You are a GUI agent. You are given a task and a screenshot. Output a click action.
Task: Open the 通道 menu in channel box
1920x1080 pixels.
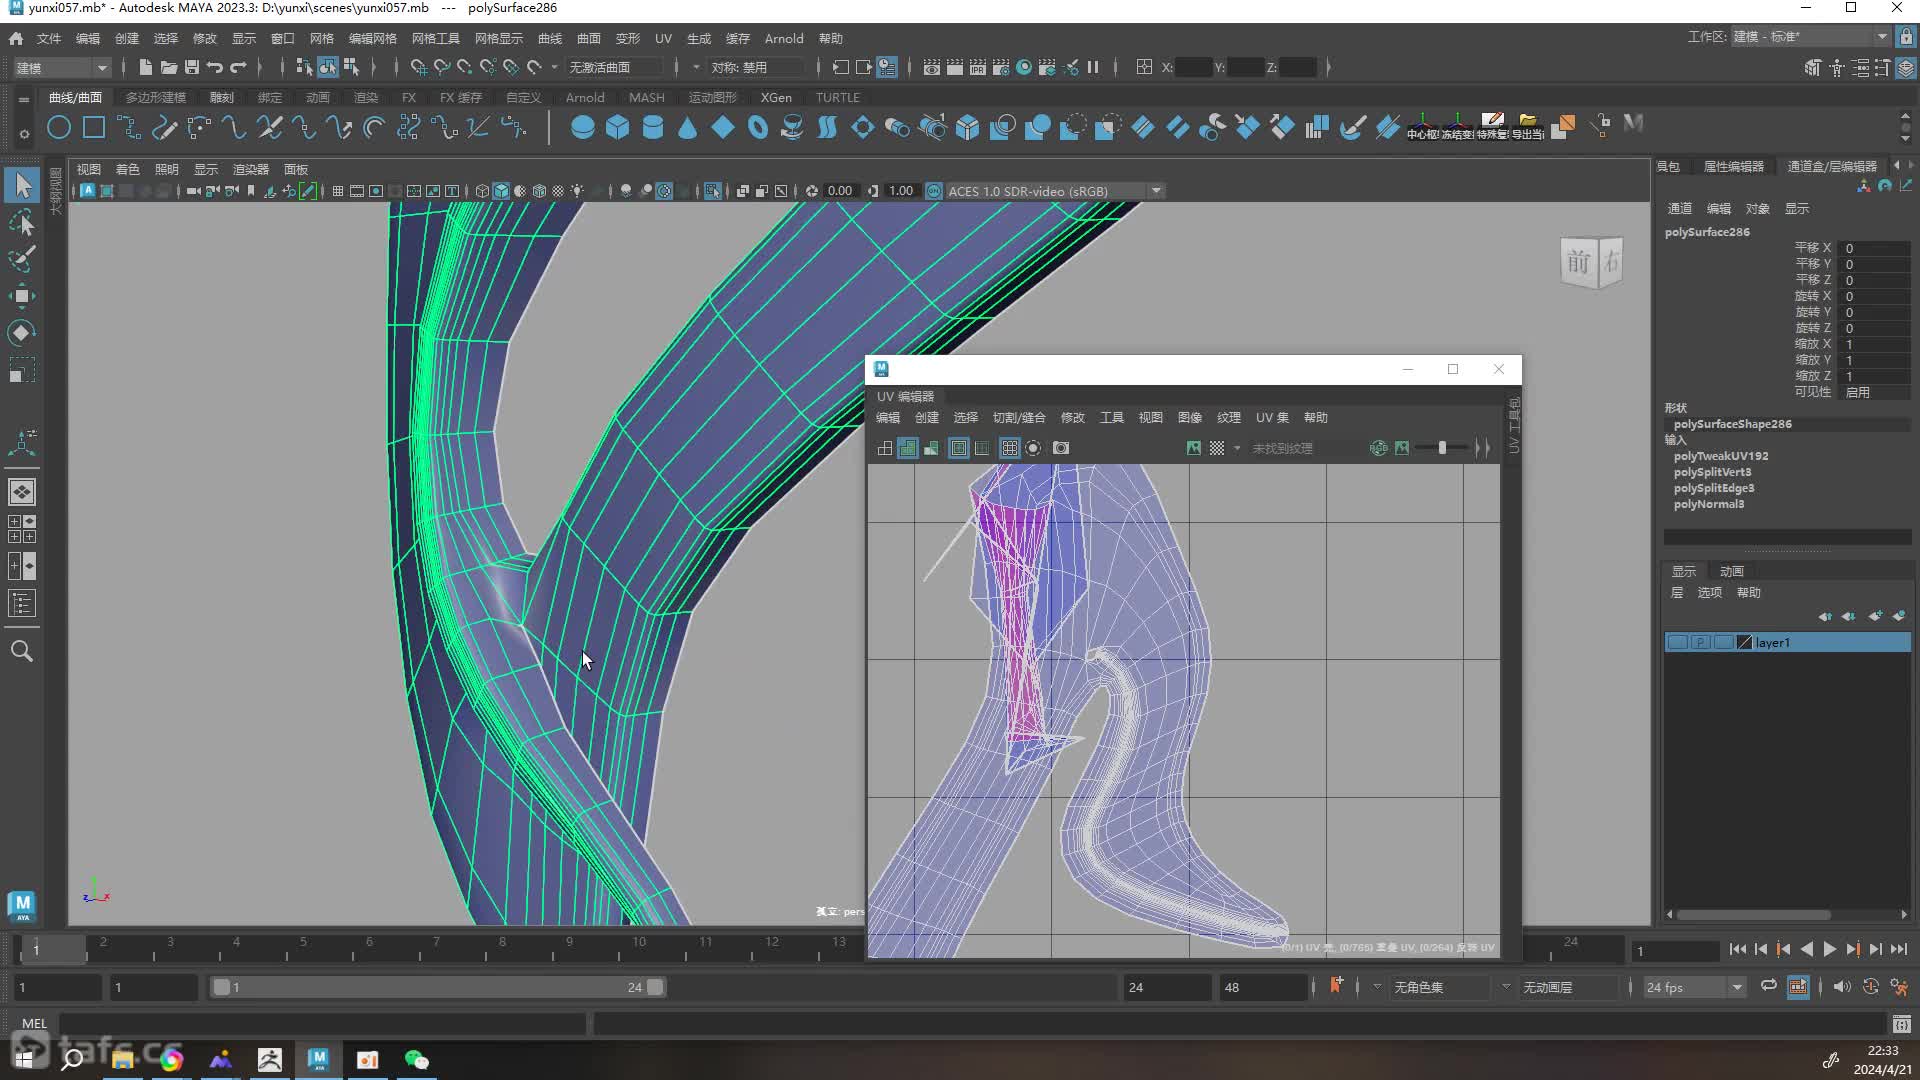point(1680,208)
